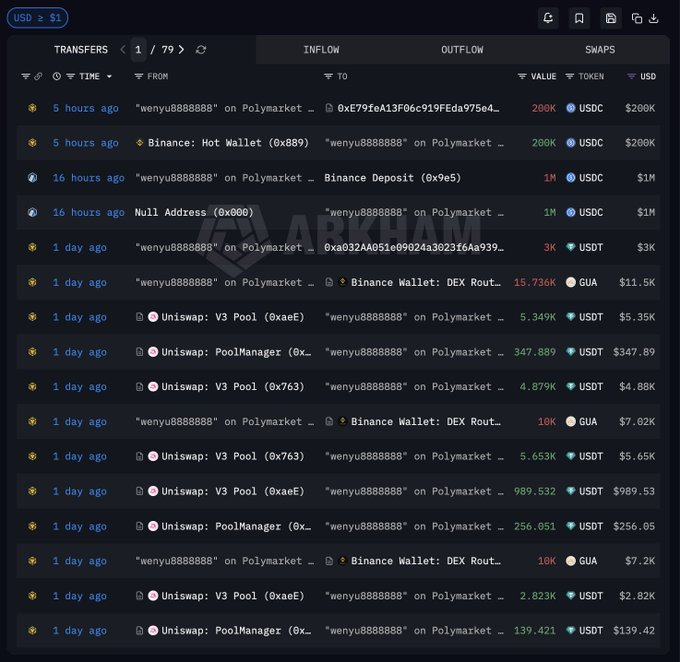Toggle TIME sort dropdown arrow

click(109, 76)
